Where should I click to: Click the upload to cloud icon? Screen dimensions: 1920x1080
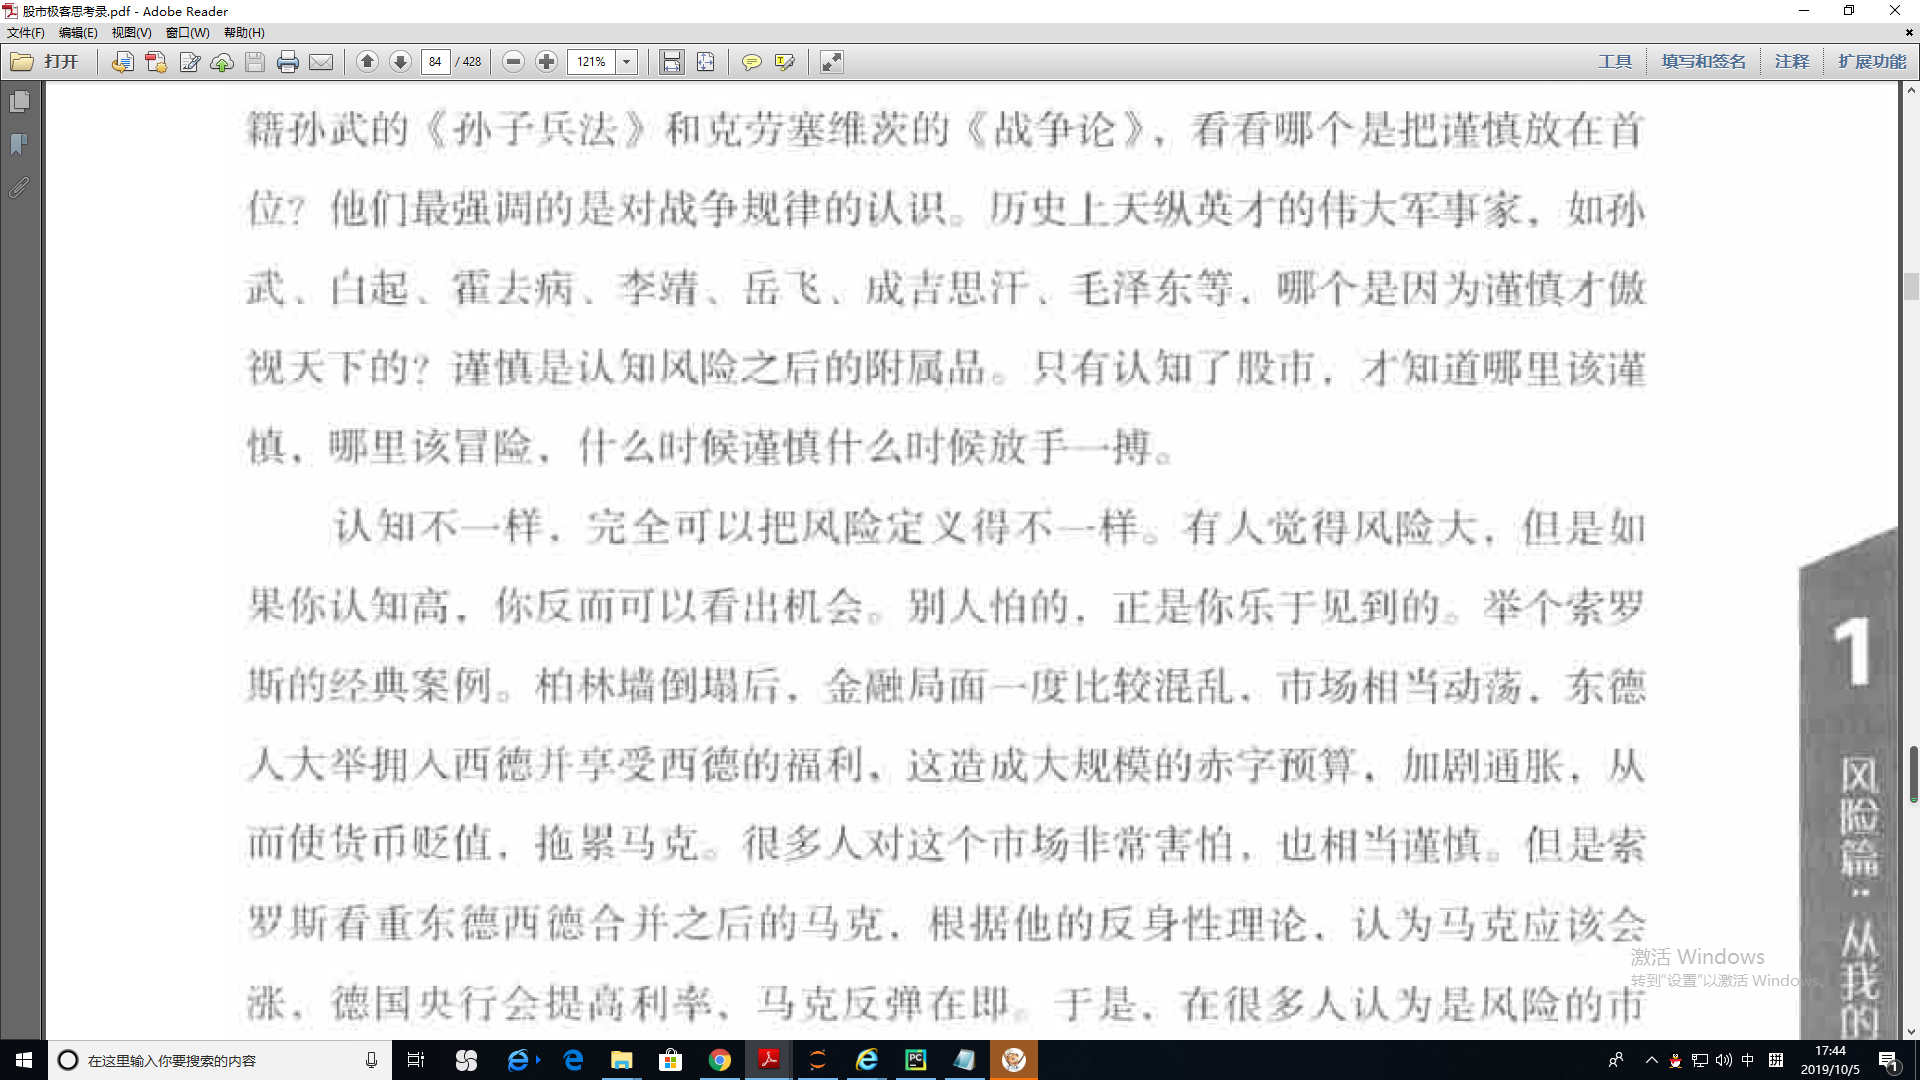222,62
